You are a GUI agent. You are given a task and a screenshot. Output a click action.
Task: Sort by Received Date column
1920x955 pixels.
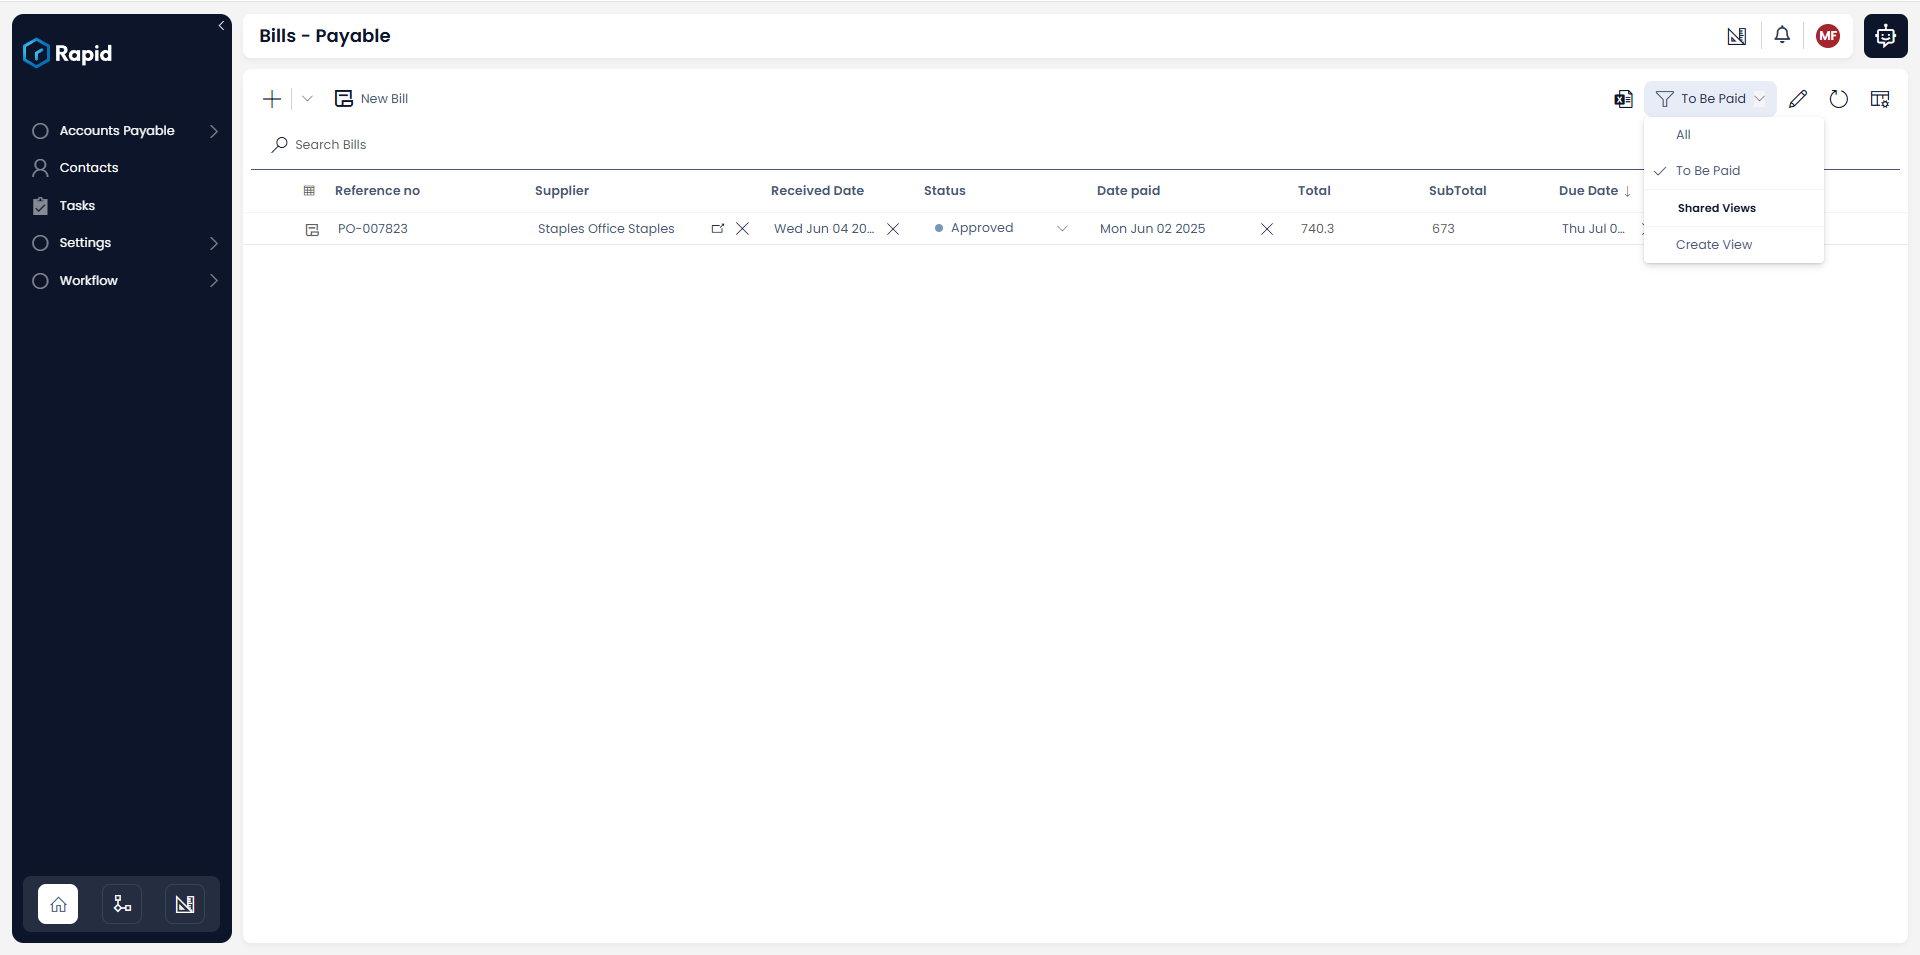point(817,191)
